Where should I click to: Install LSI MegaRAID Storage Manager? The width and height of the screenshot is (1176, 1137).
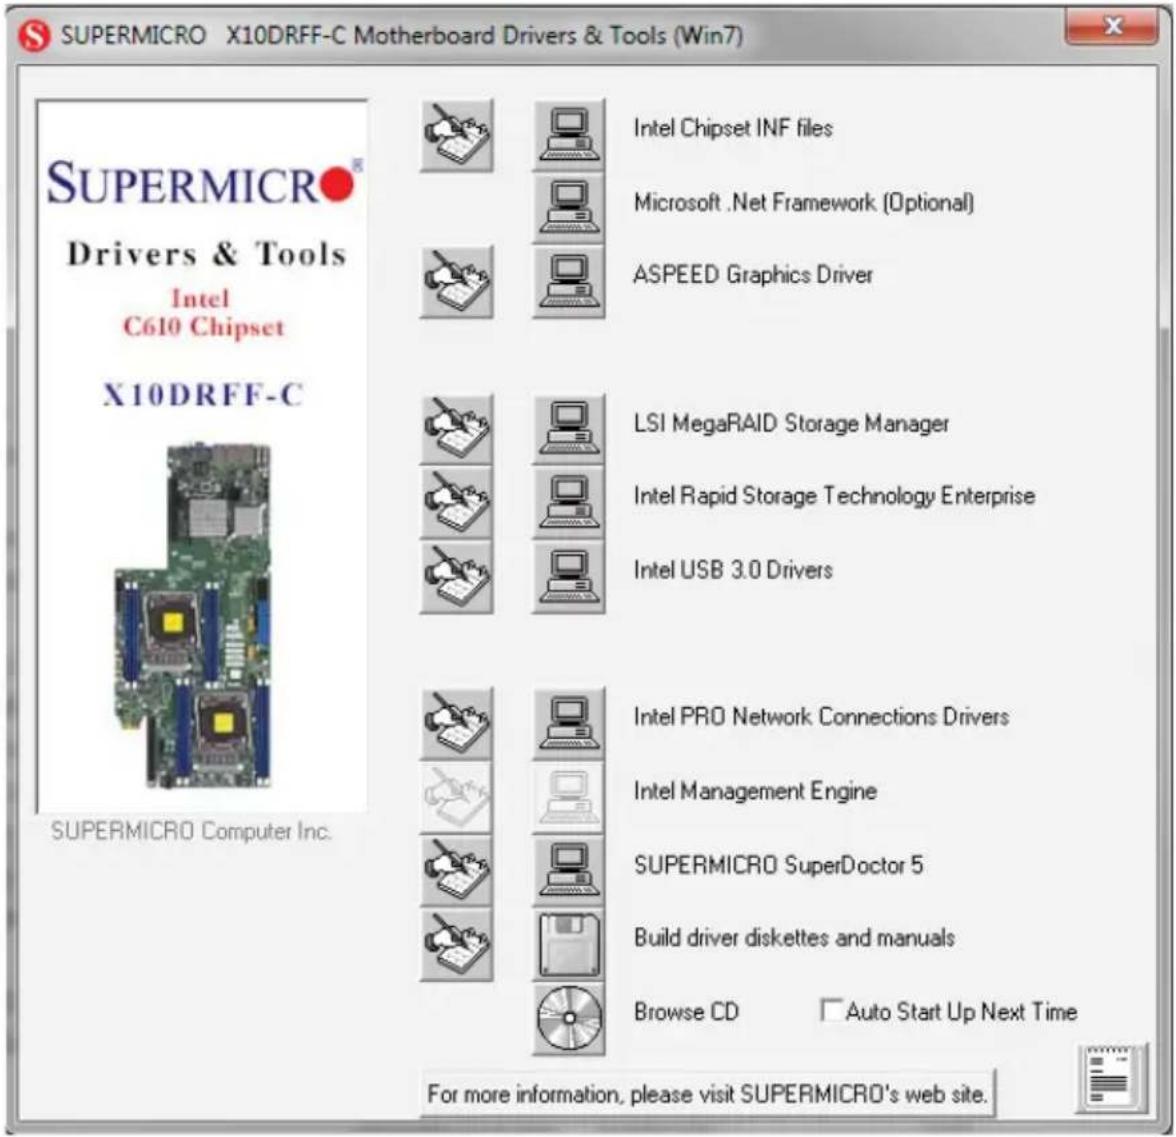pos(569,429)
